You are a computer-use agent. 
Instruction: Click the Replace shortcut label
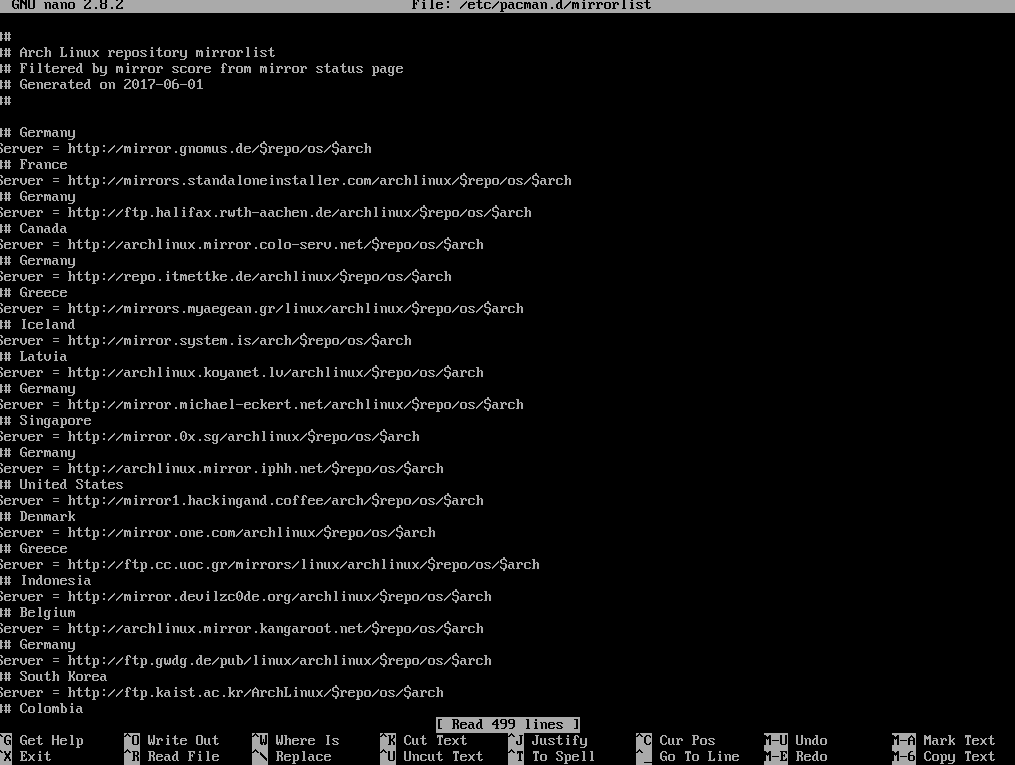click(303, 757)
